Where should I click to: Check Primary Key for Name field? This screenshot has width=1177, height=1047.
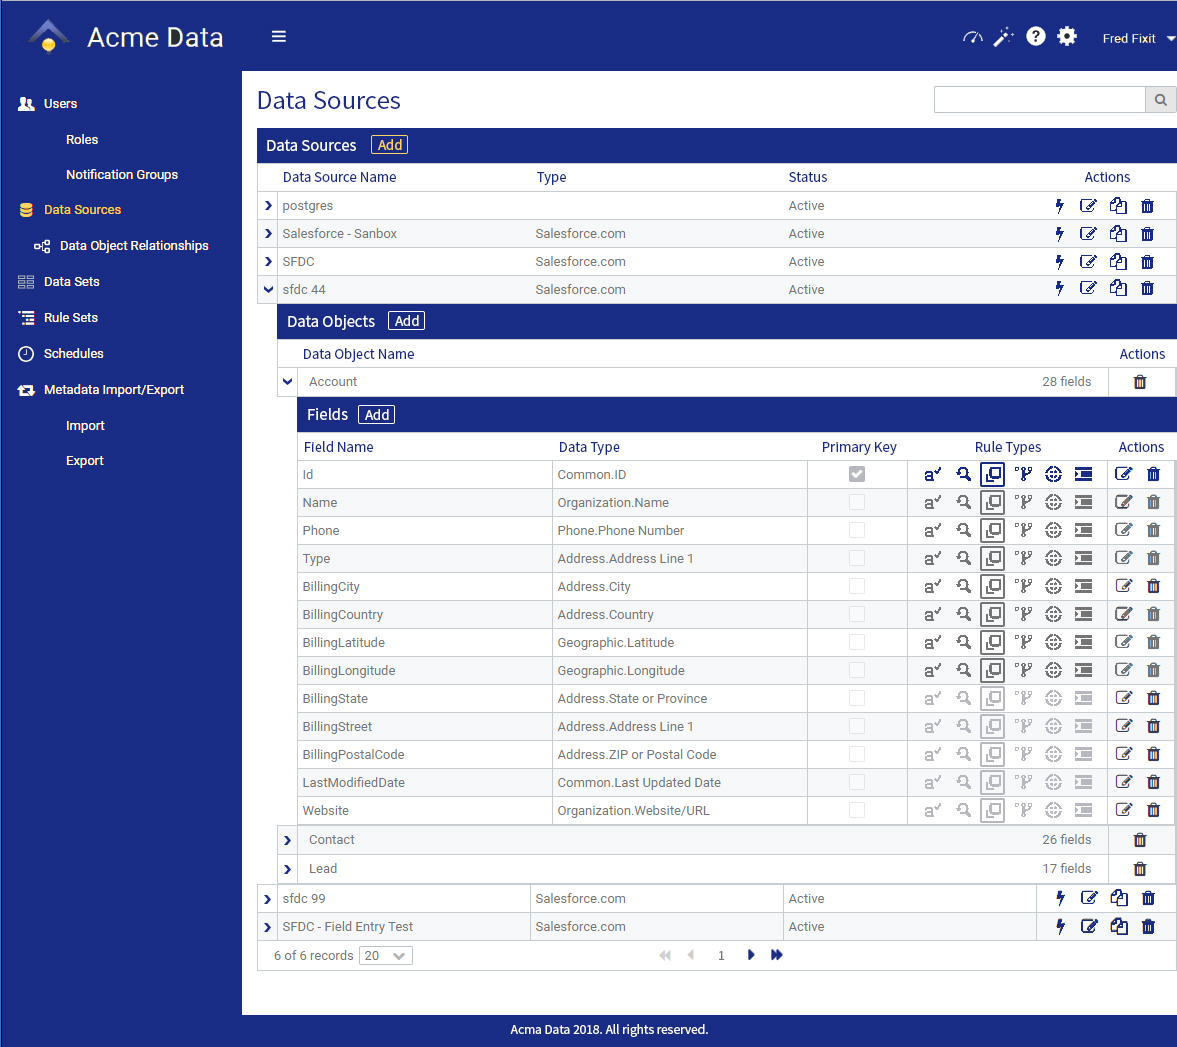coord(857,503)
